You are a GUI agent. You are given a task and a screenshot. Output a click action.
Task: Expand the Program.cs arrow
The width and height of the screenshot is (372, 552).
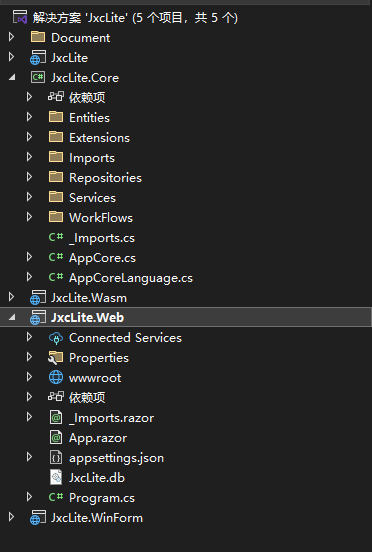click(x=30, y=497)
